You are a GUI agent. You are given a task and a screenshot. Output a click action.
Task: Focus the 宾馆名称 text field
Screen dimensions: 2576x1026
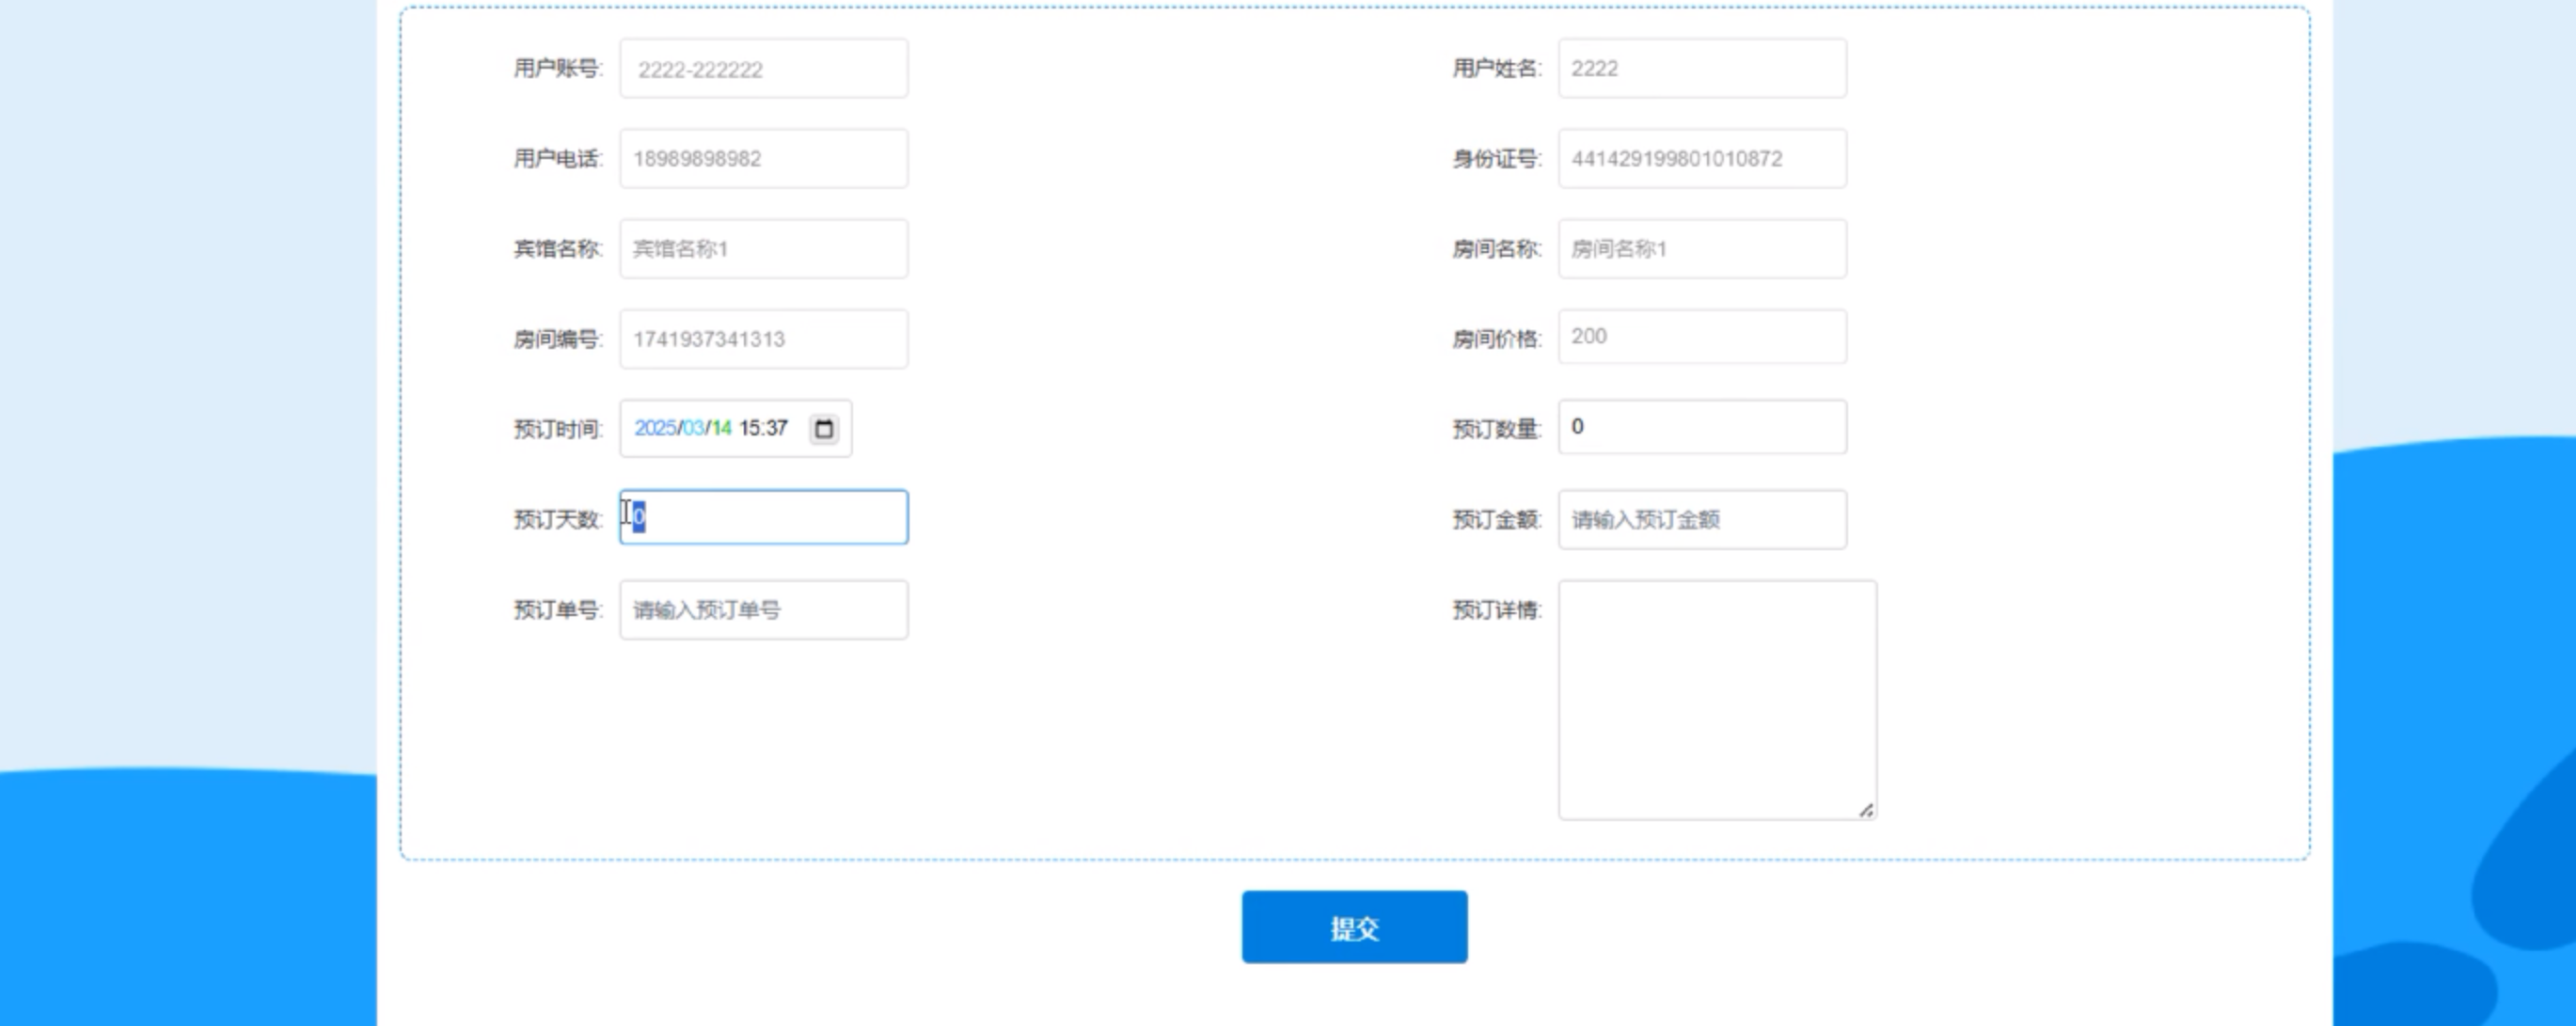tap(763, 249)
